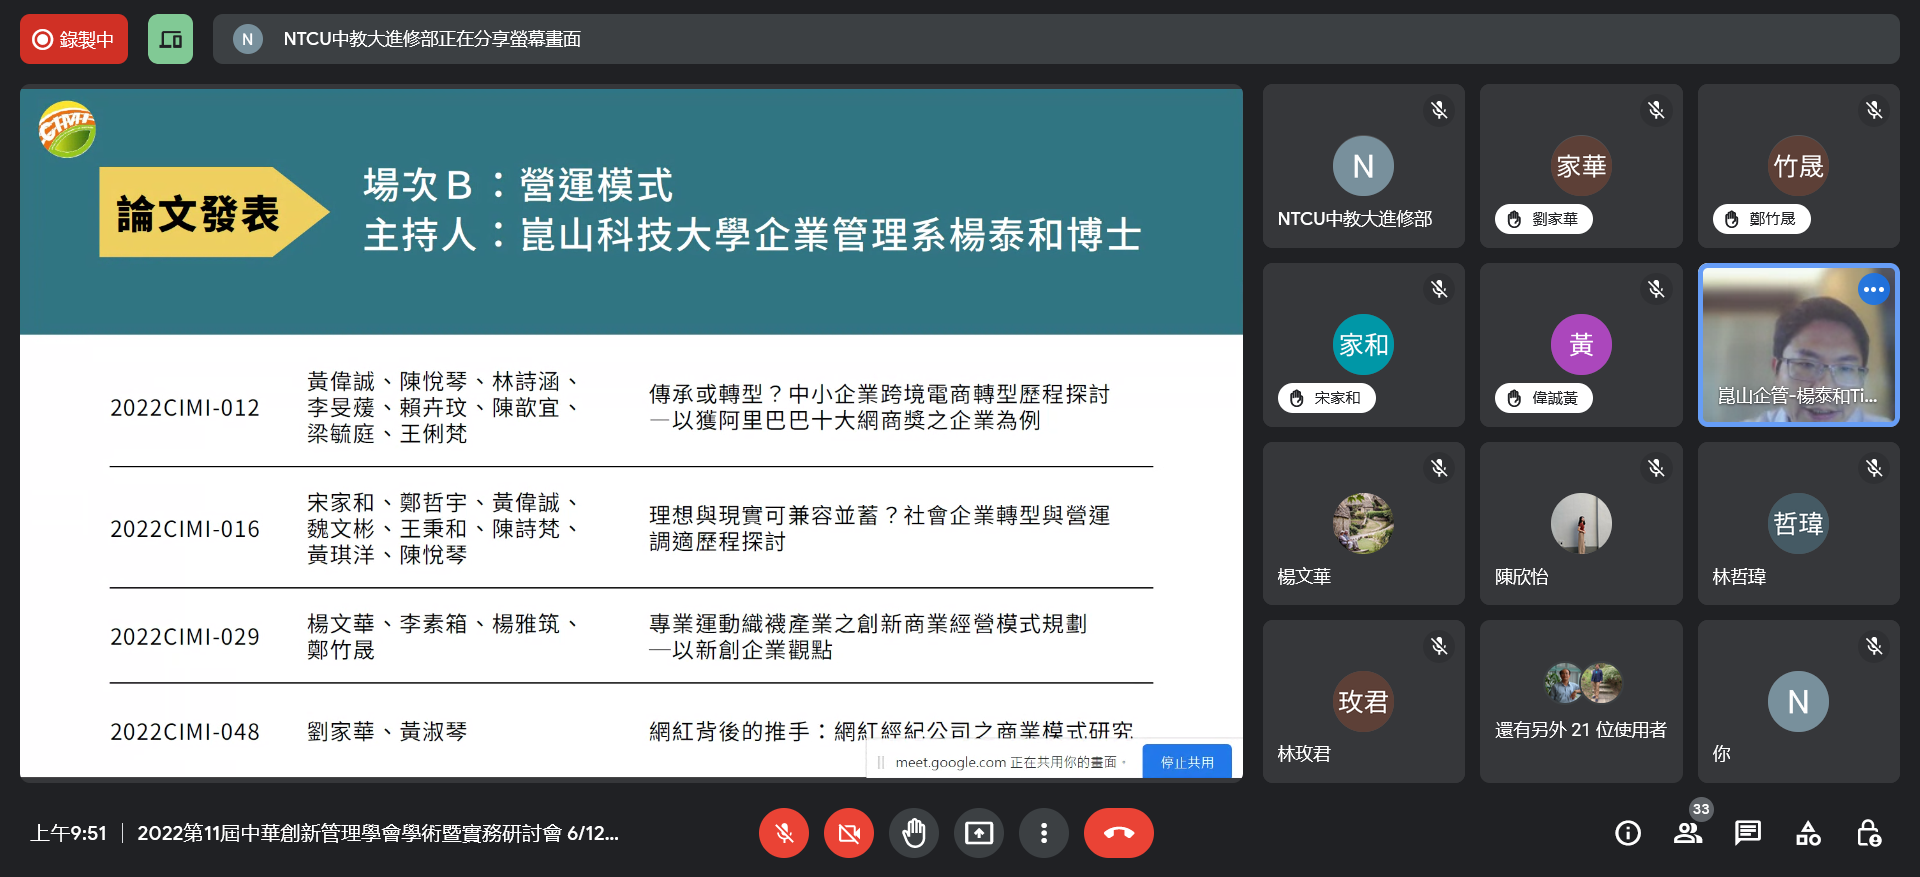1920x877 pixels.
Task: Open host controls lock icon
Action: click(x=1868, y=833)
